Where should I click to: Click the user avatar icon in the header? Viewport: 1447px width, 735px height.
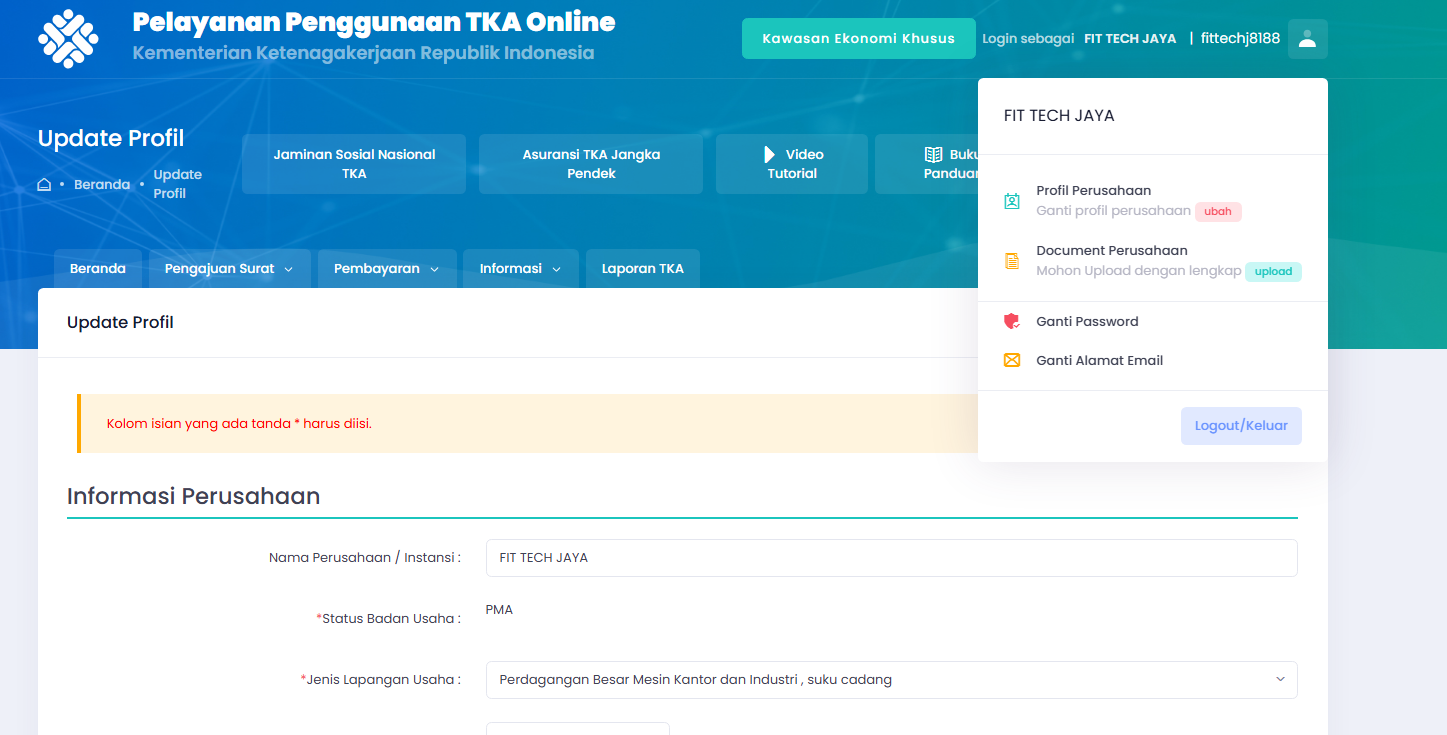click(1307, 39)
